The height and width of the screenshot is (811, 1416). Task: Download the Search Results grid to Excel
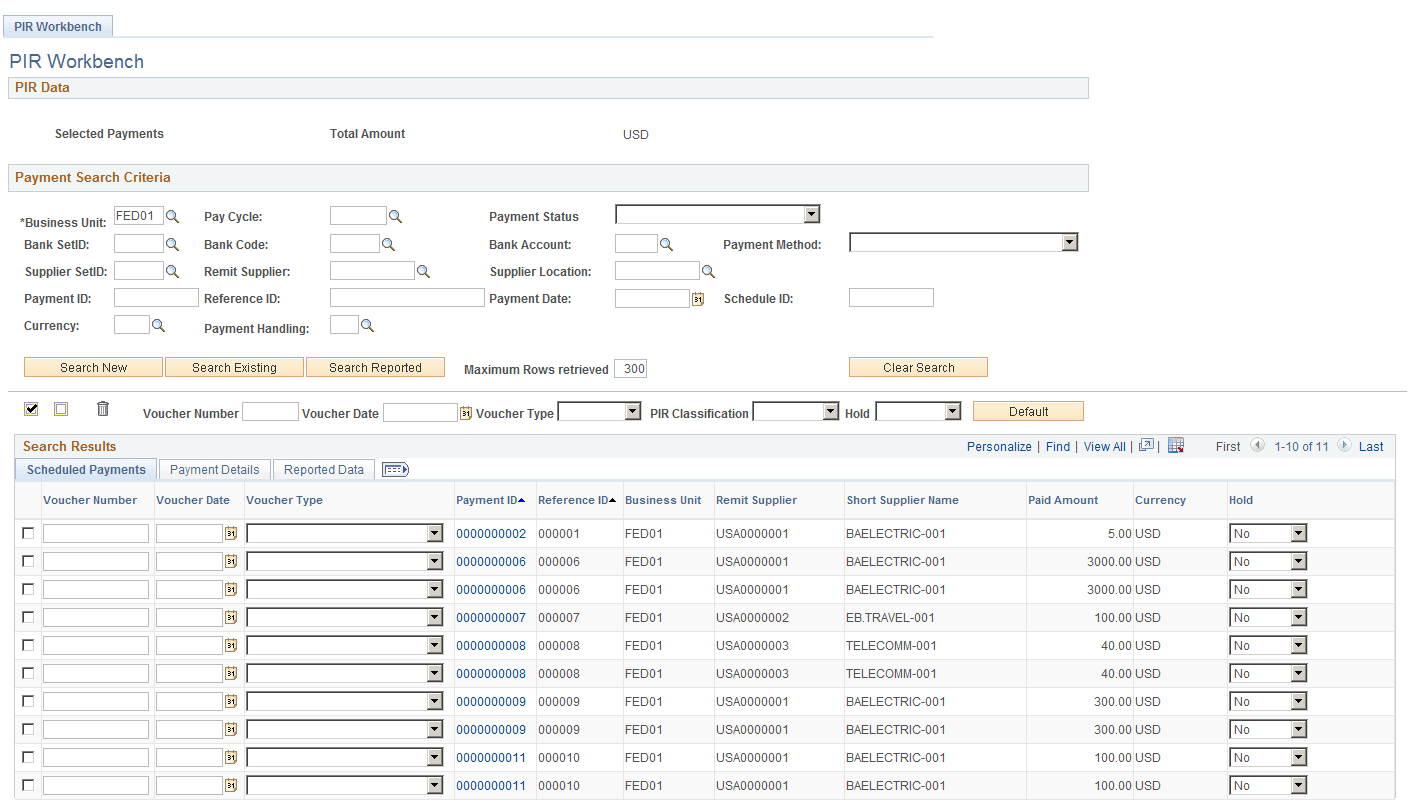pyautogui.click(x=1176, y=446)
